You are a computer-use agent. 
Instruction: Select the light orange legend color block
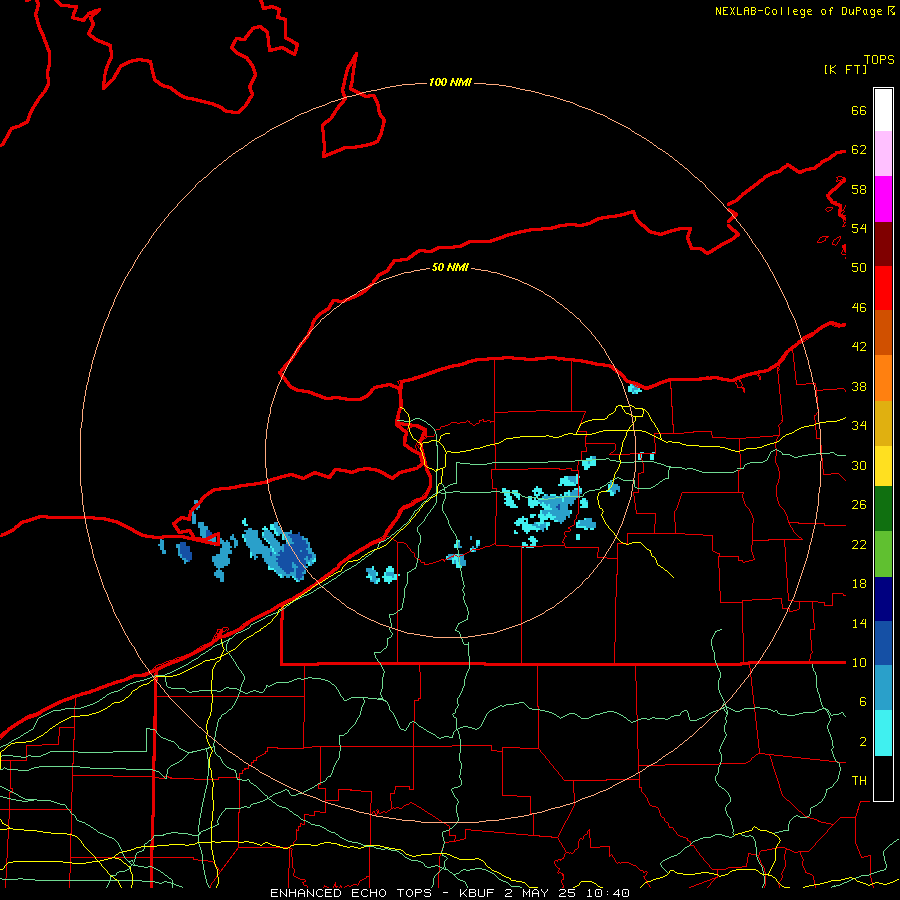pyautogui.click(x=883, y=378)
